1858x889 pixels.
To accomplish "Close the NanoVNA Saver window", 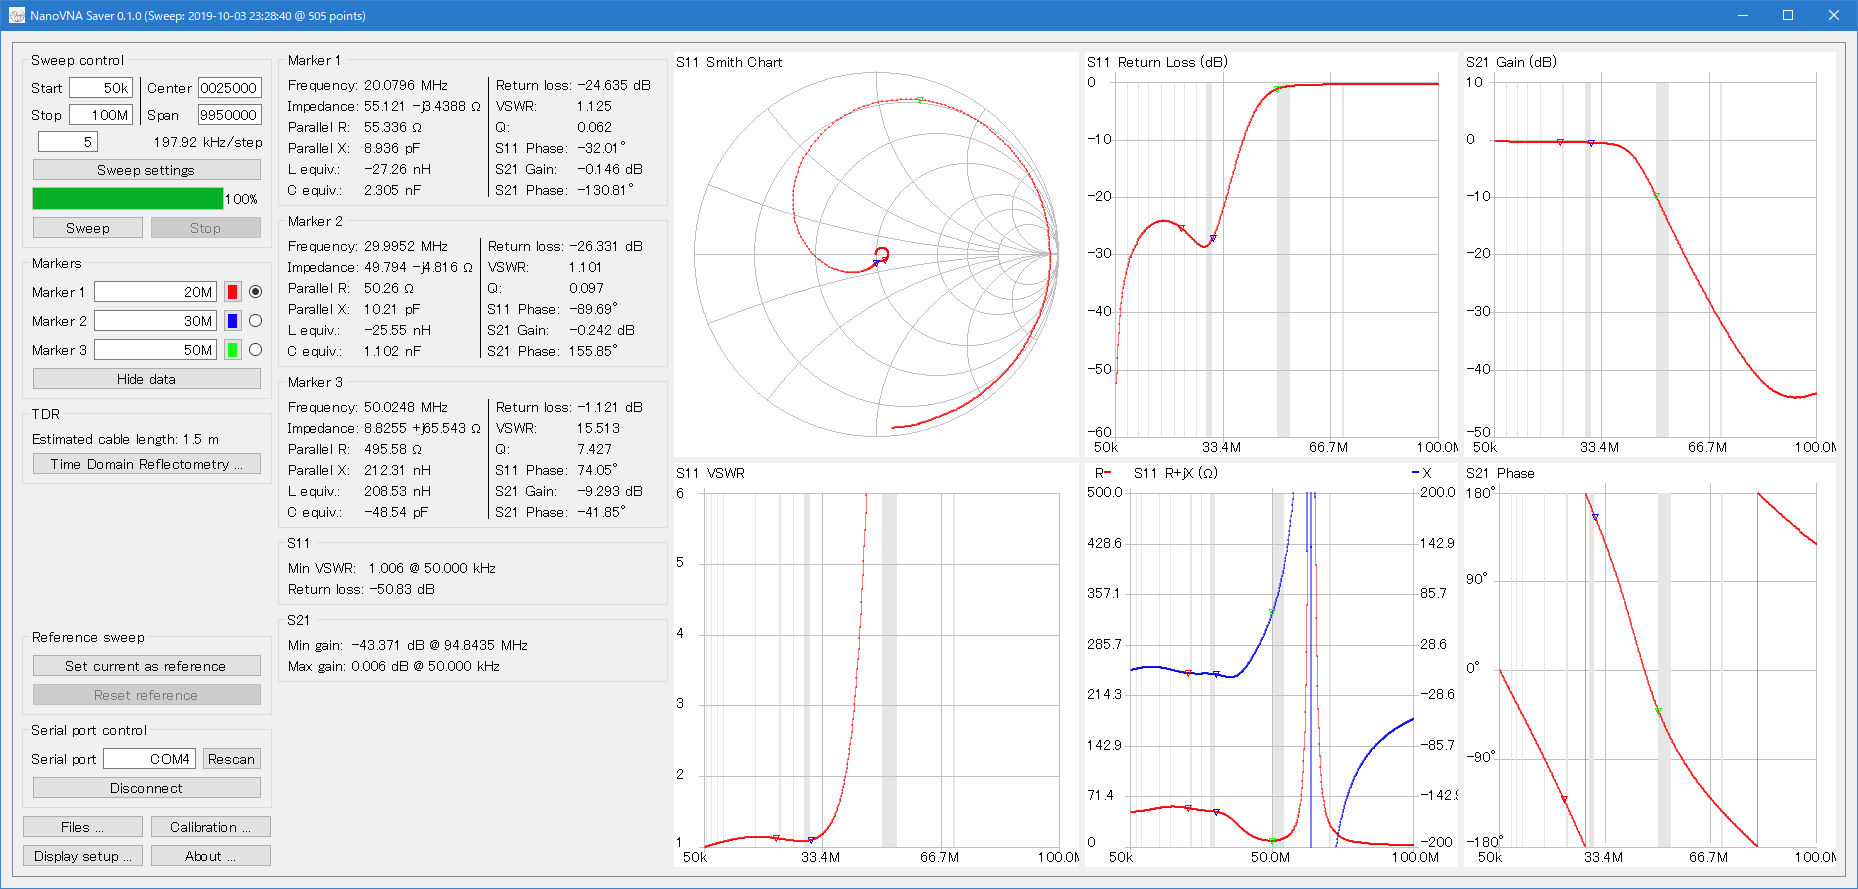I will 1834,15.
